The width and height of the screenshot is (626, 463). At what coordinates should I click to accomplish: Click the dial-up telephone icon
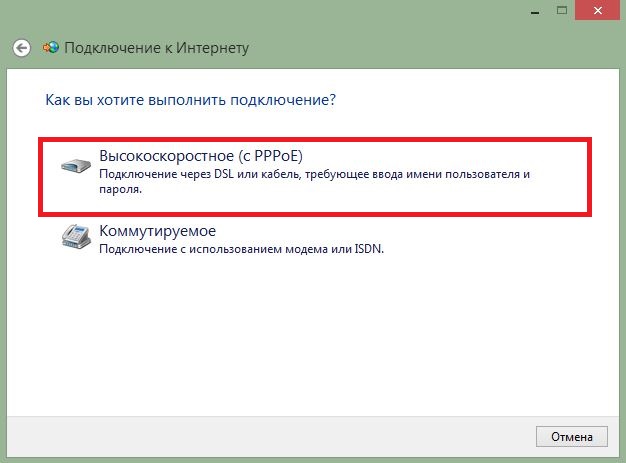coord(76,237)
